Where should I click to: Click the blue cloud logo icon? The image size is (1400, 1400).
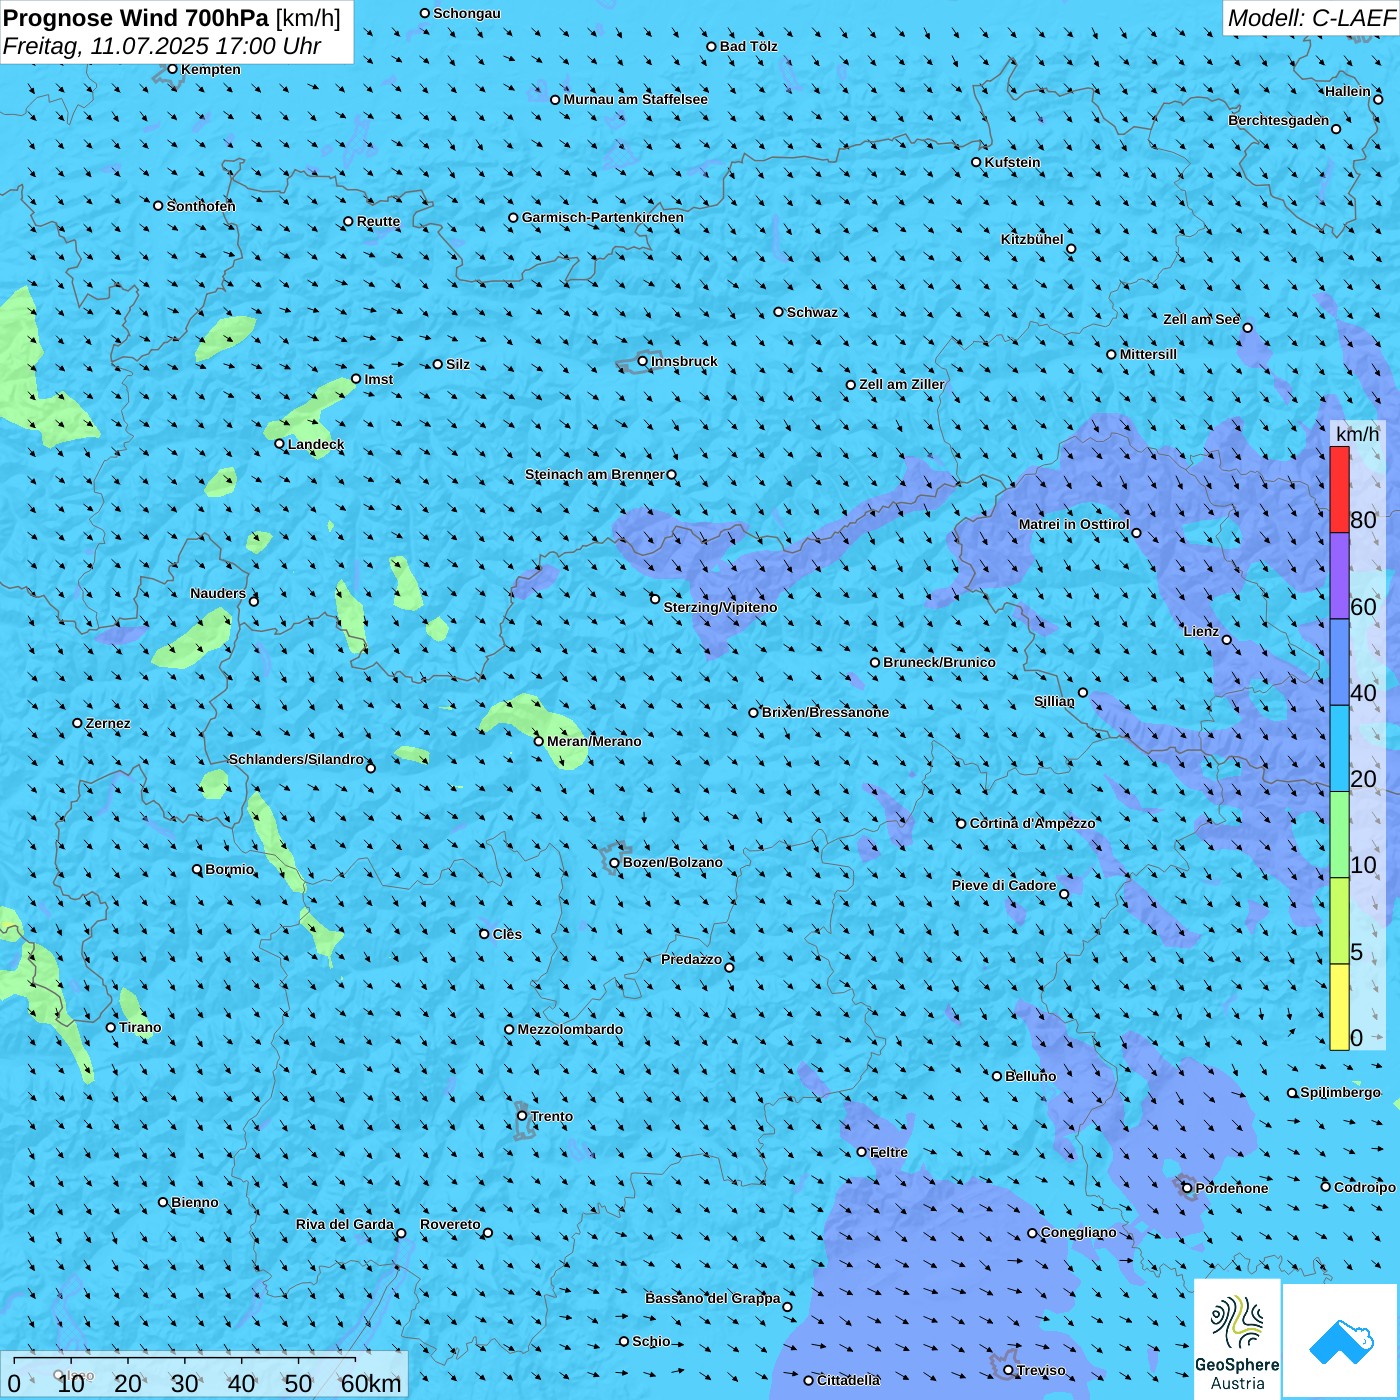pyautogui.click(x=1341, y=1342)
